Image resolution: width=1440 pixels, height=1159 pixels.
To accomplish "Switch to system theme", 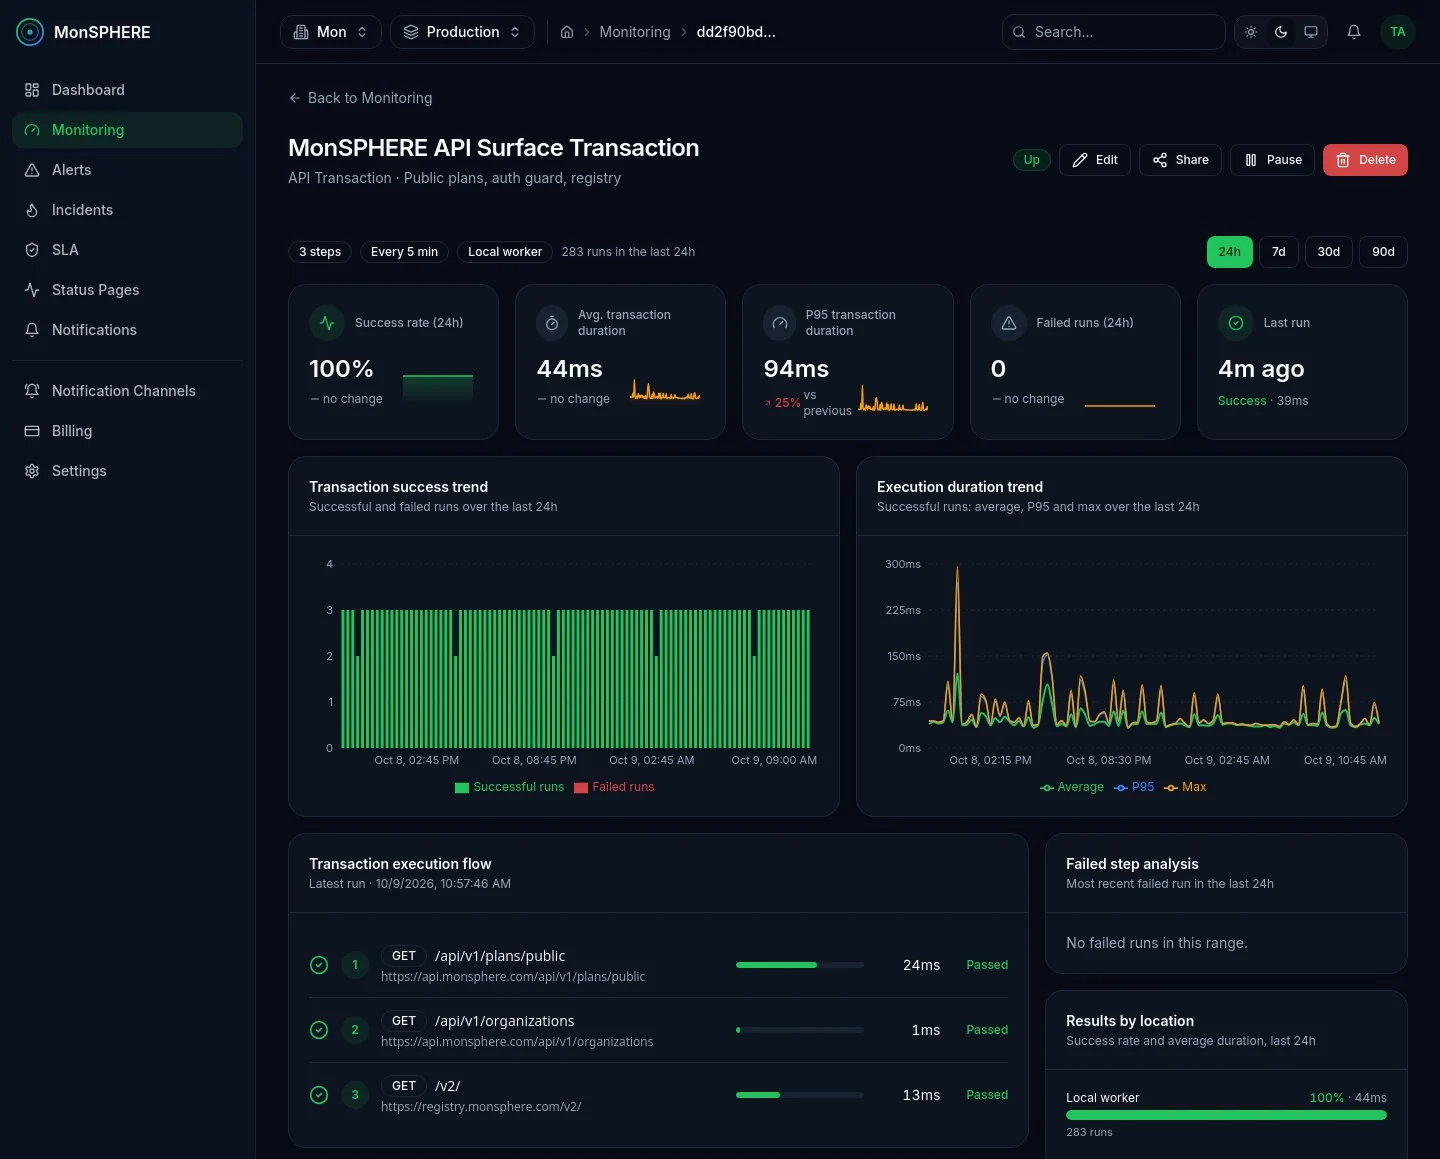I will pos(1311,32).
